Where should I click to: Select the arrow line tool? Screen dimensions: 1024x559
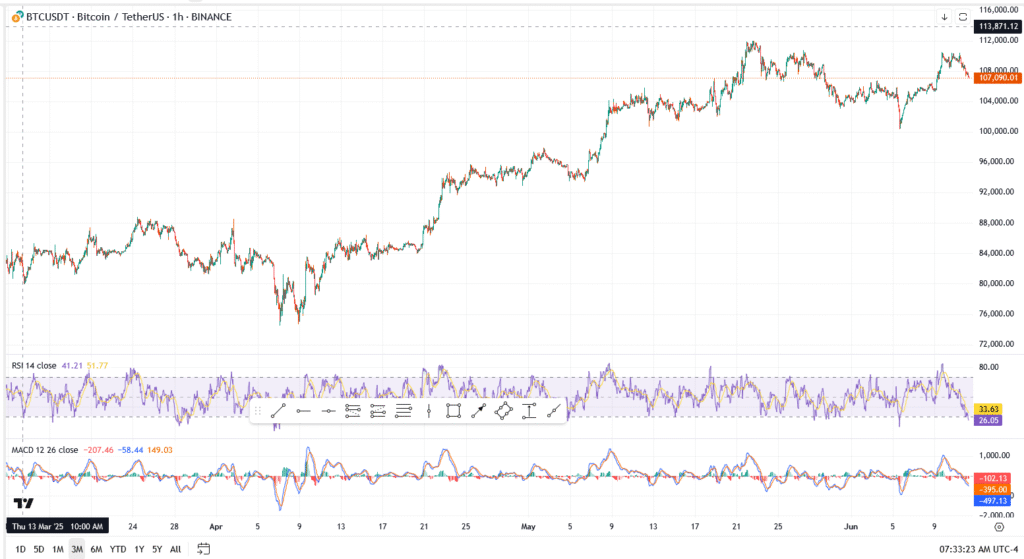(x=478, y=411)
